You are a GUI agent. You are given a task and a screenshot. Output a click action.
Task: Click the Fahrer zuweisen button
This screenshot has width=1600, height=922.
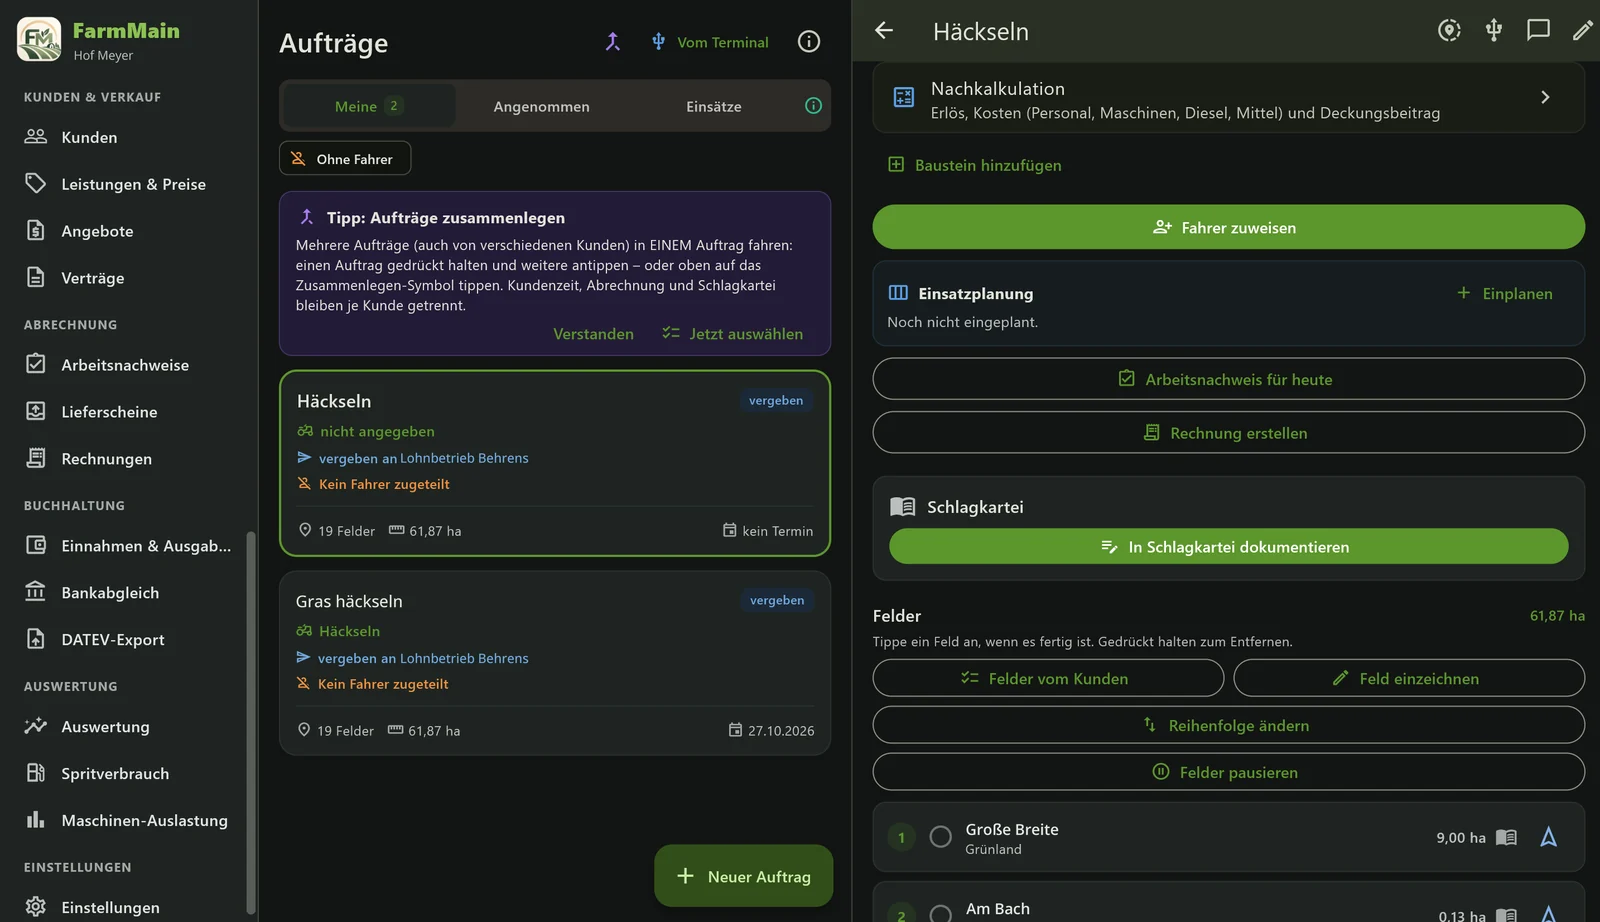point(1228,227)
